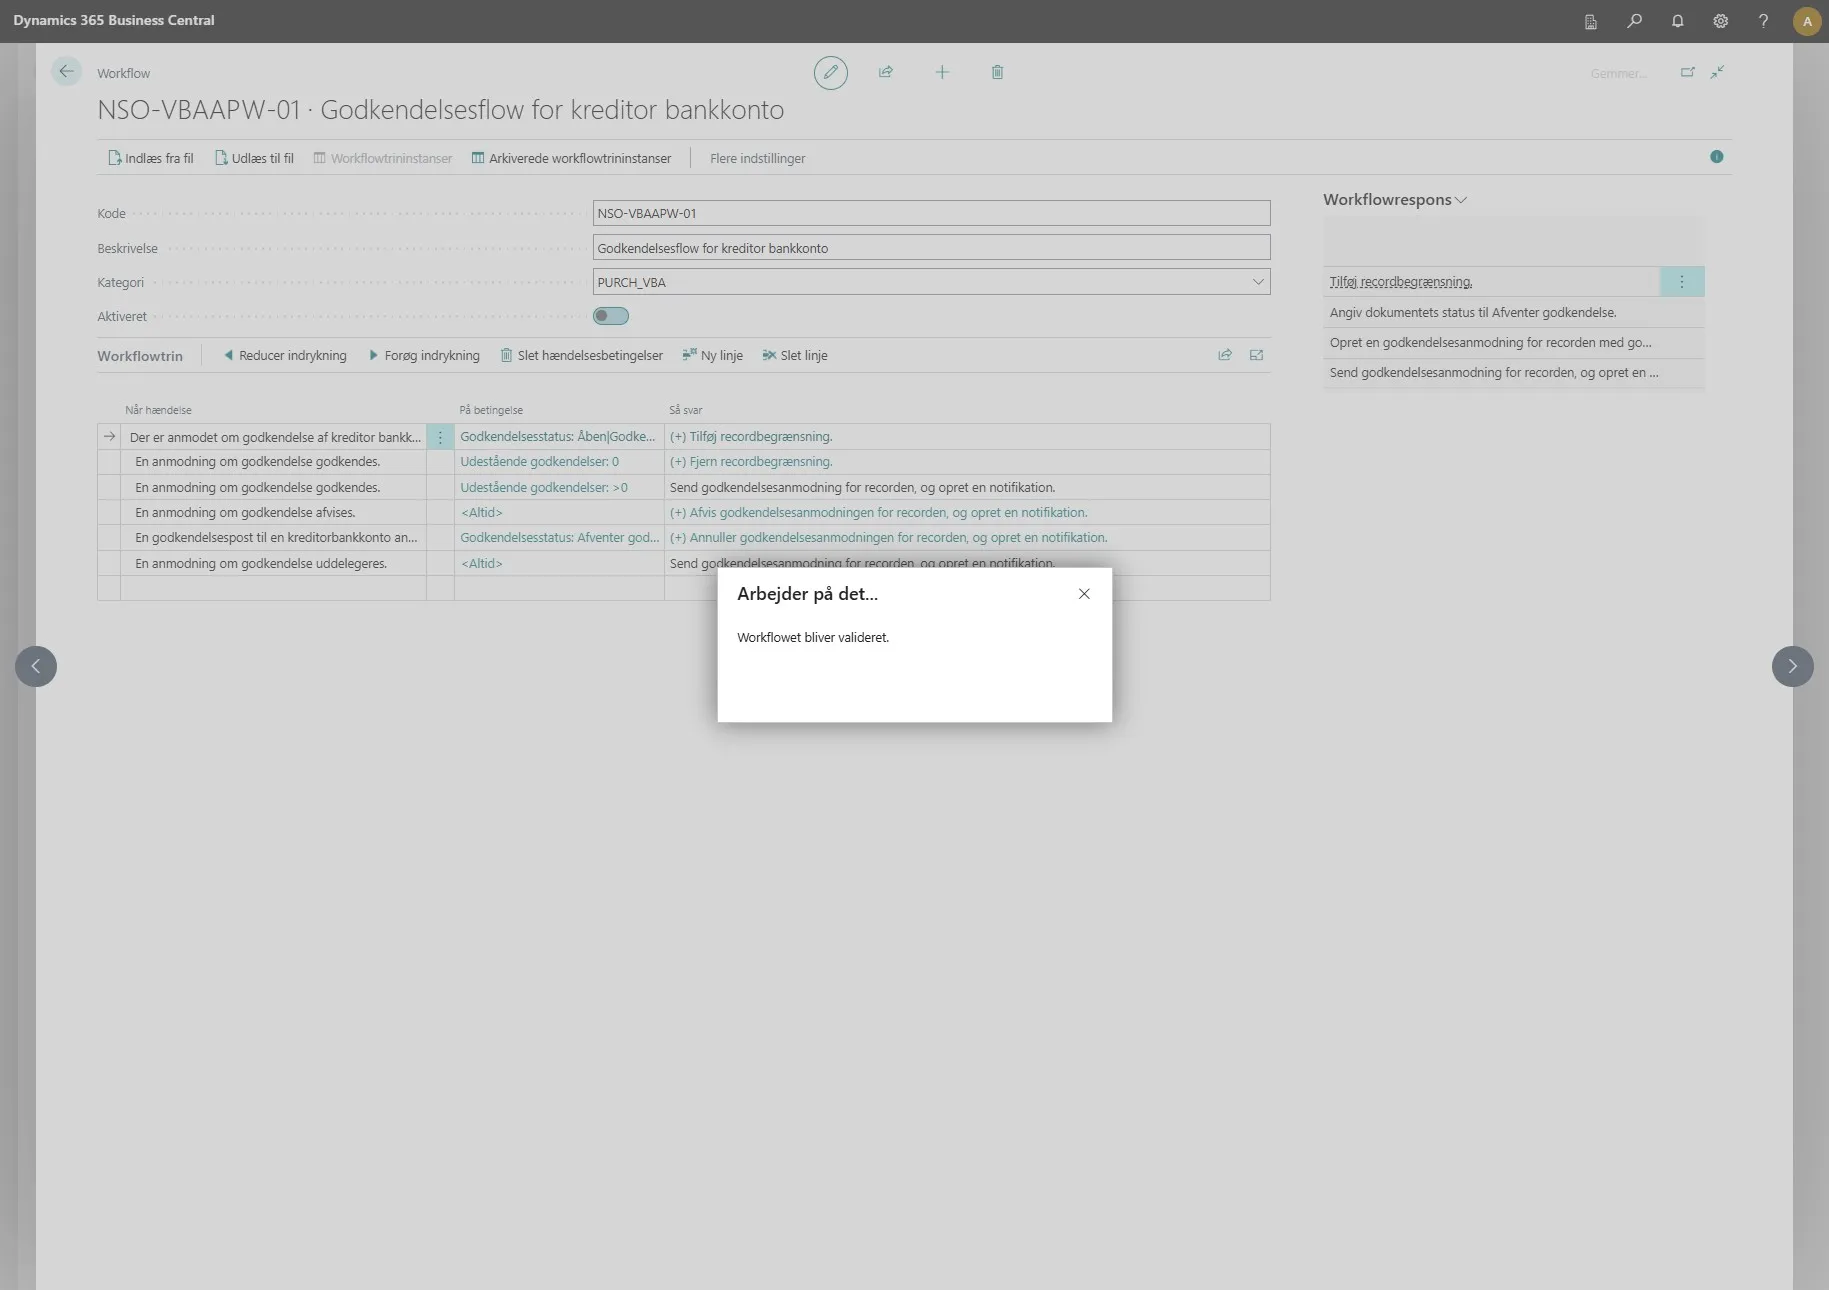
Task: Go to previous record arrow
Action: [x=36, y=666]
